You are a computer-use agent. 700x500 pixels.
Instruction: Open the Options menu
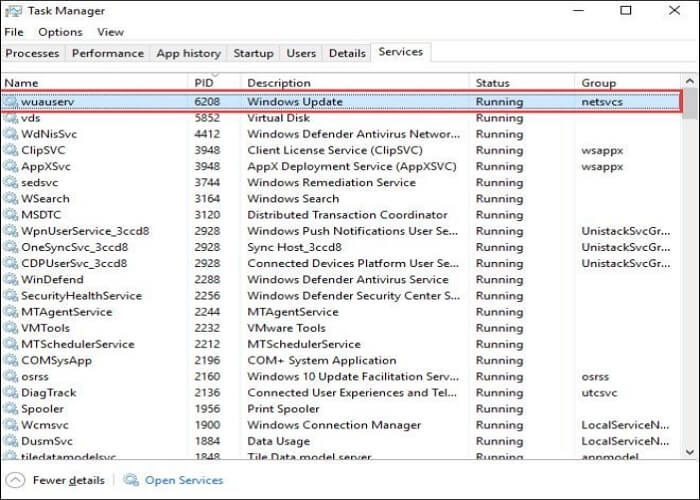point(60,32)
